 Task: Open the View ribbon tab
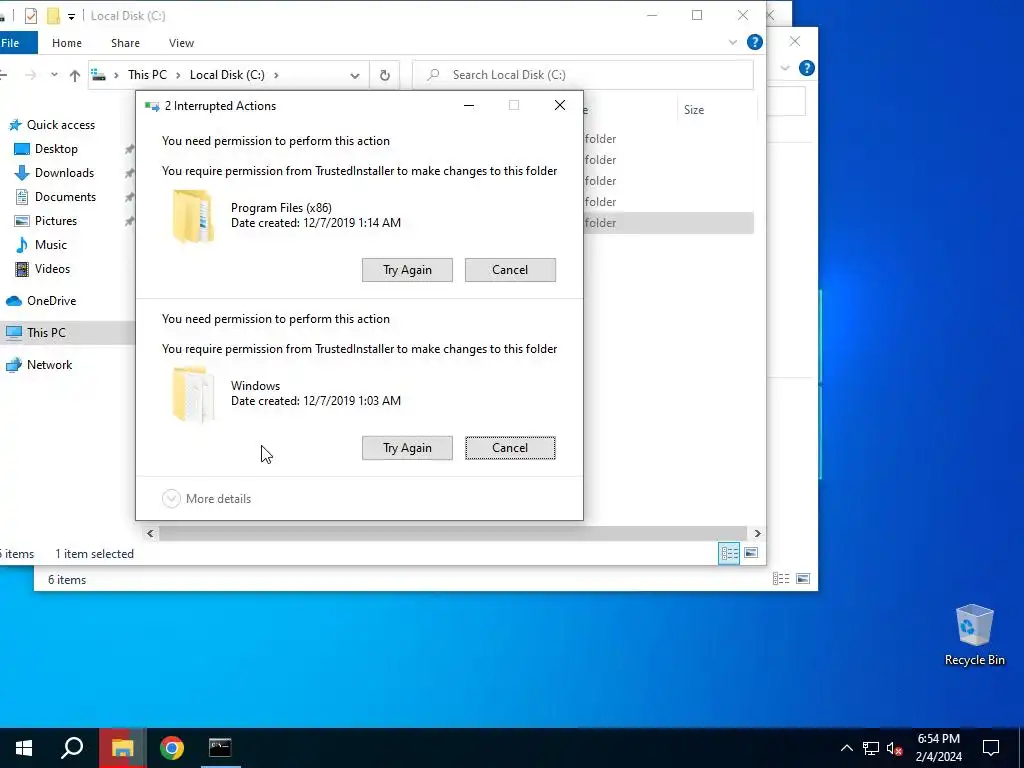tap(181, 43)
